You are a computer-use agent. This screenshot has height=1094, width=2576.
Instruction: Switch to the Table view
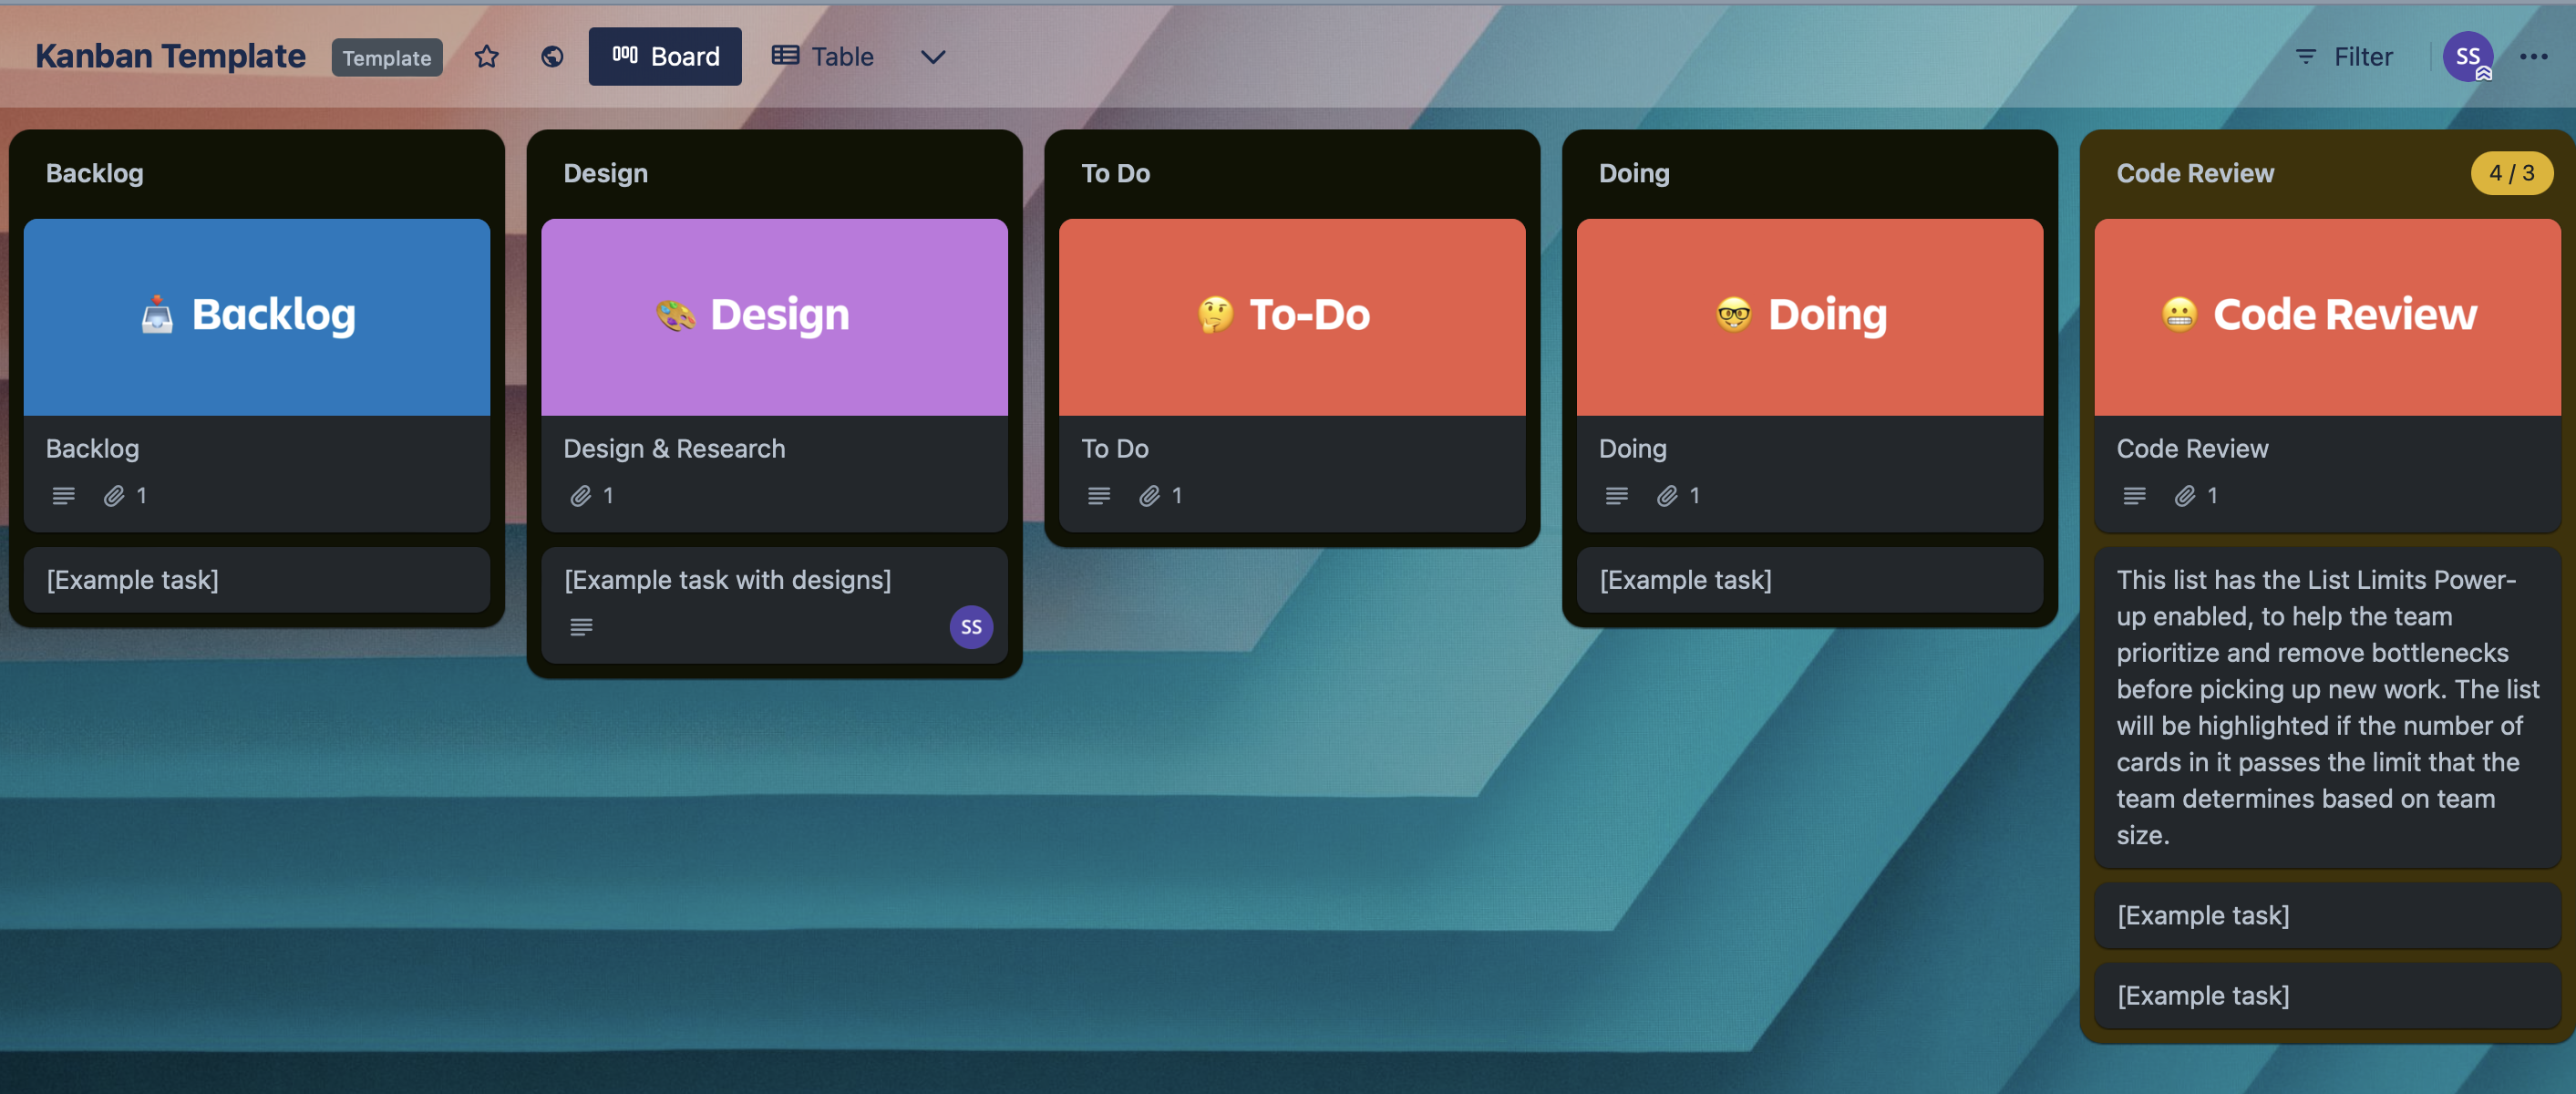click(823, 57)
